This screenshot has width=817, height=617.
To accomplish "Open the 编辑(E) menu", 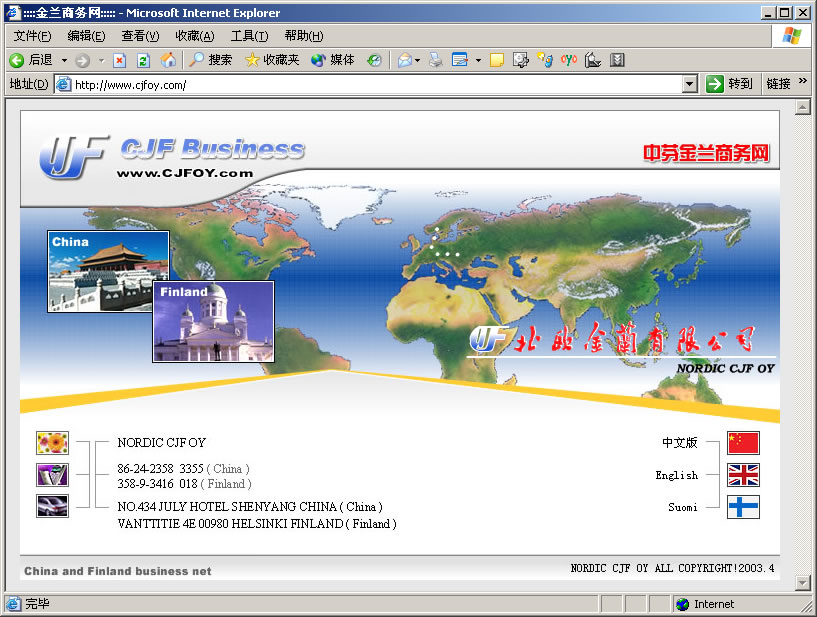I will [86, 36].
